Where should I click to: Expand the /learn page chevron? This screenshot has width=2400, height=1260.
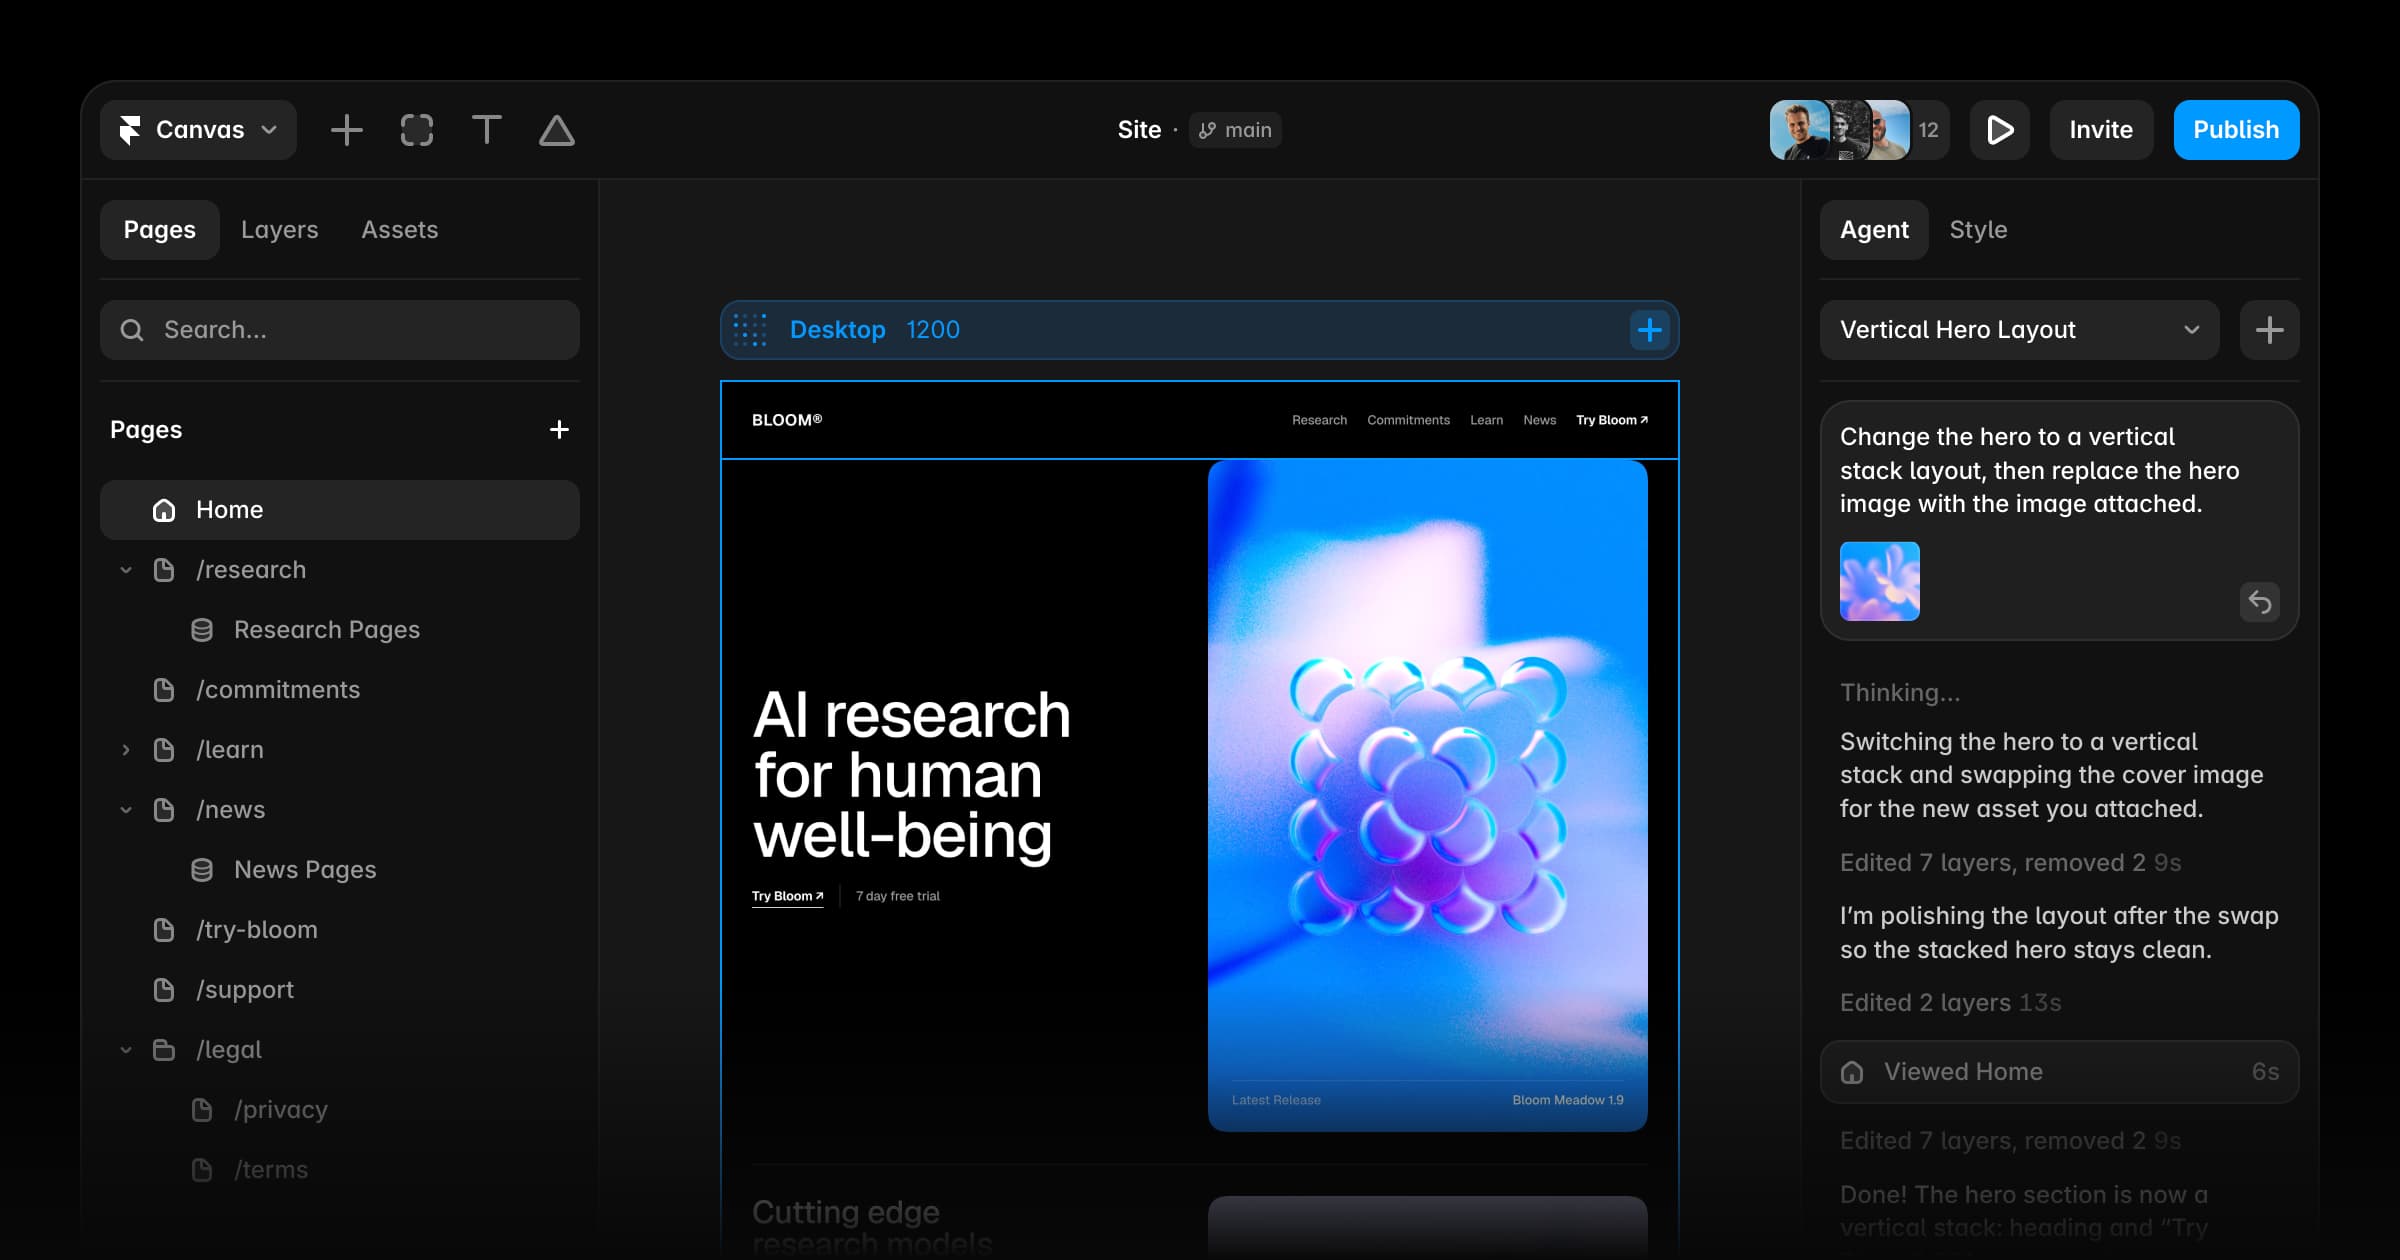(x=126, y=750)
